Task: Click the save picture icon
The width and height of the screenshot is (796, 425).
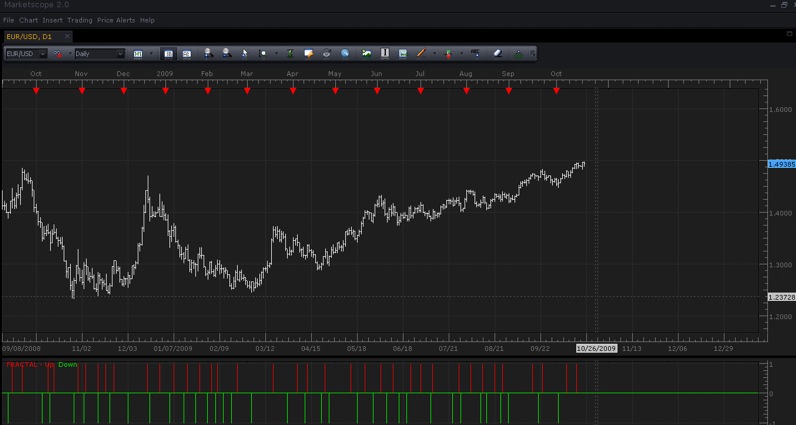Action: pos(403,53)
